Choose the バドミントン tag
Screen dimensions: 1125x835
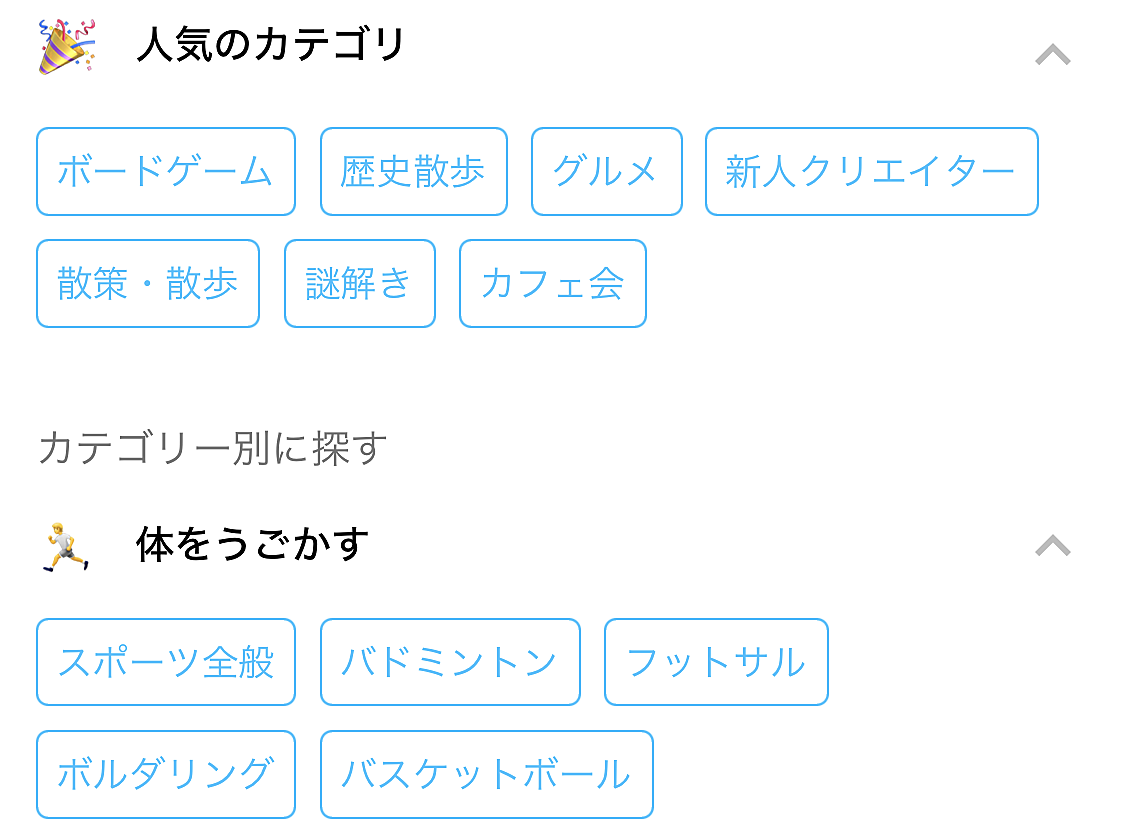(451, 662)
